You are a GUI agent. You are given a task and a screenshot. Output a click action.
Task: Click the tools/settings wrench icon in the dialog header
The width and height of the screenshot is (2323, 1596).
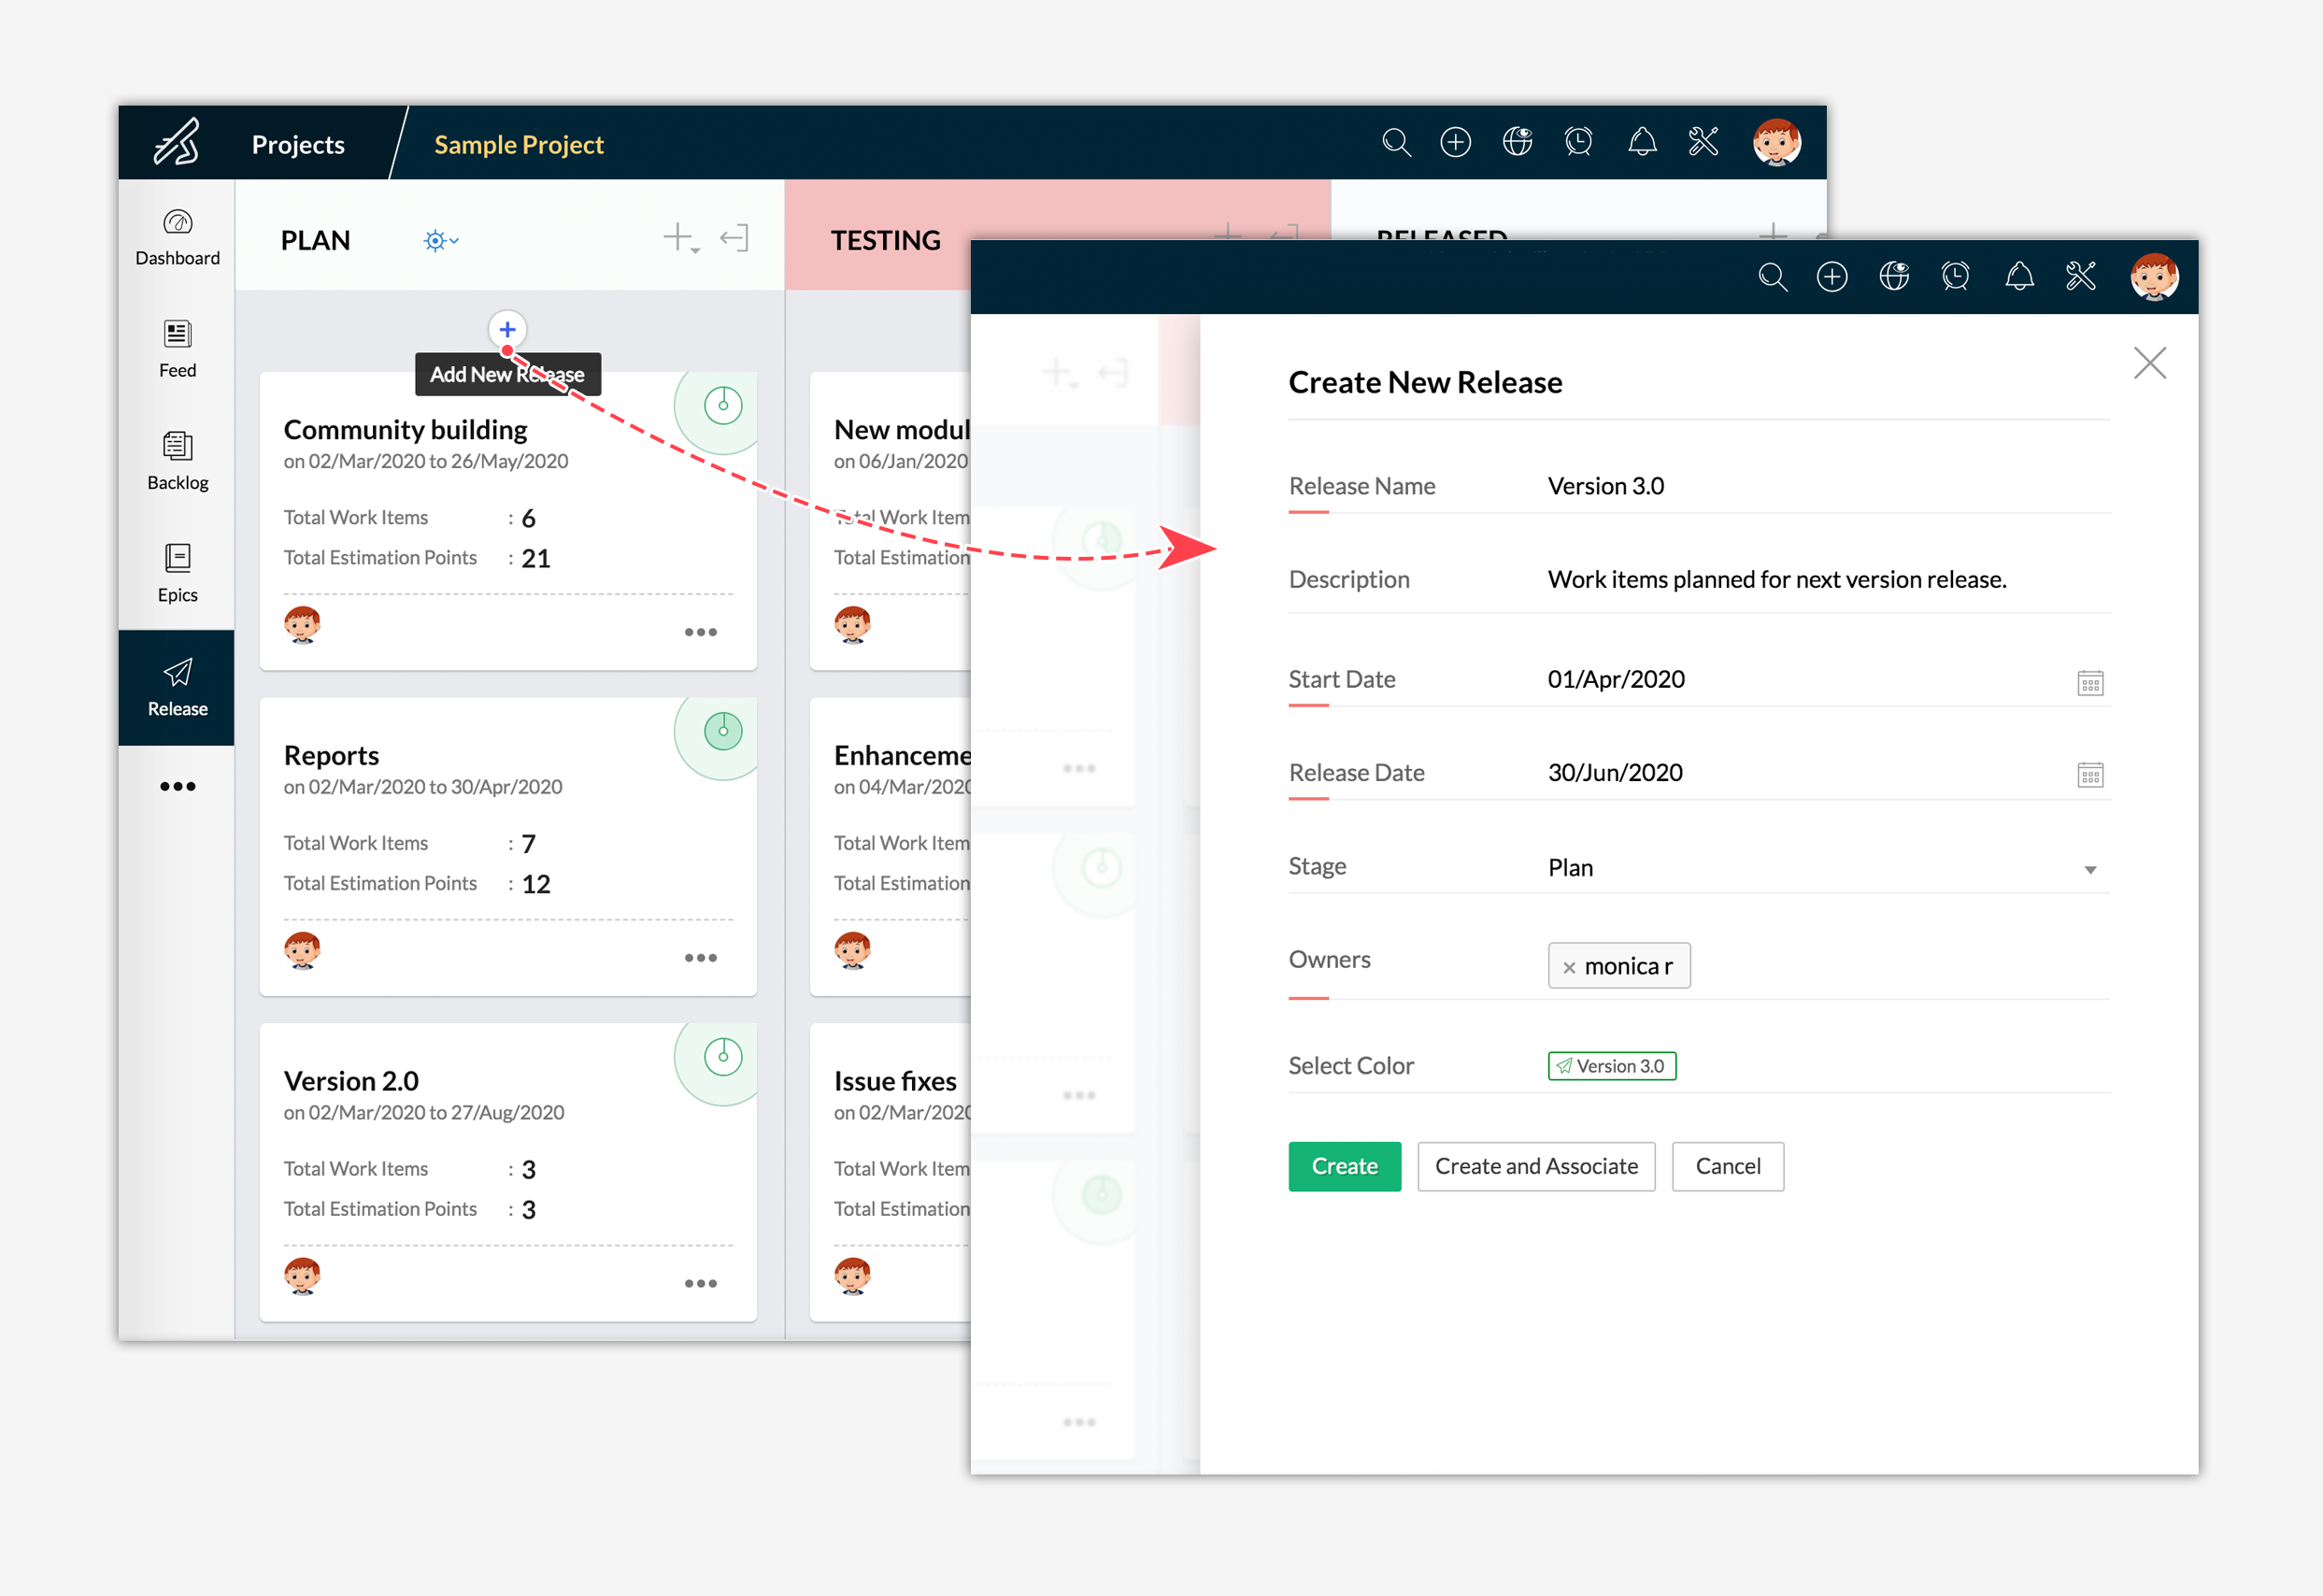coord(2080,277)
